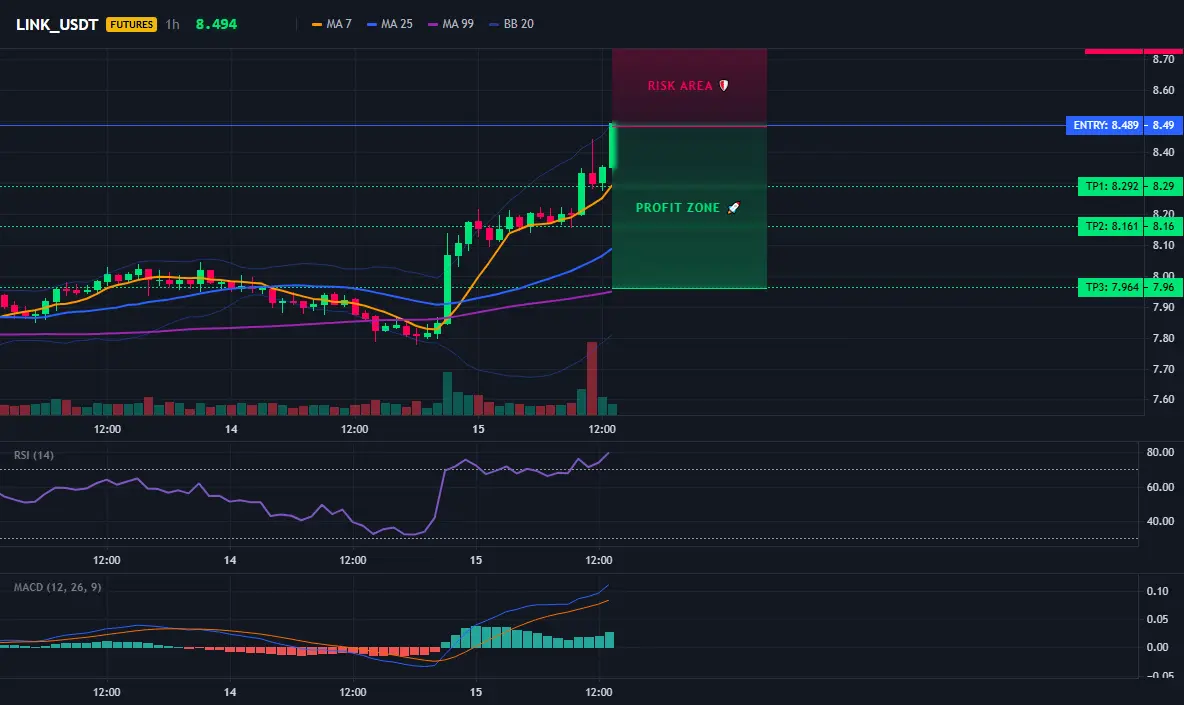1184x705 pixels.
Task: Click the 8.29 axis price label
Action: click(1164, 186)
